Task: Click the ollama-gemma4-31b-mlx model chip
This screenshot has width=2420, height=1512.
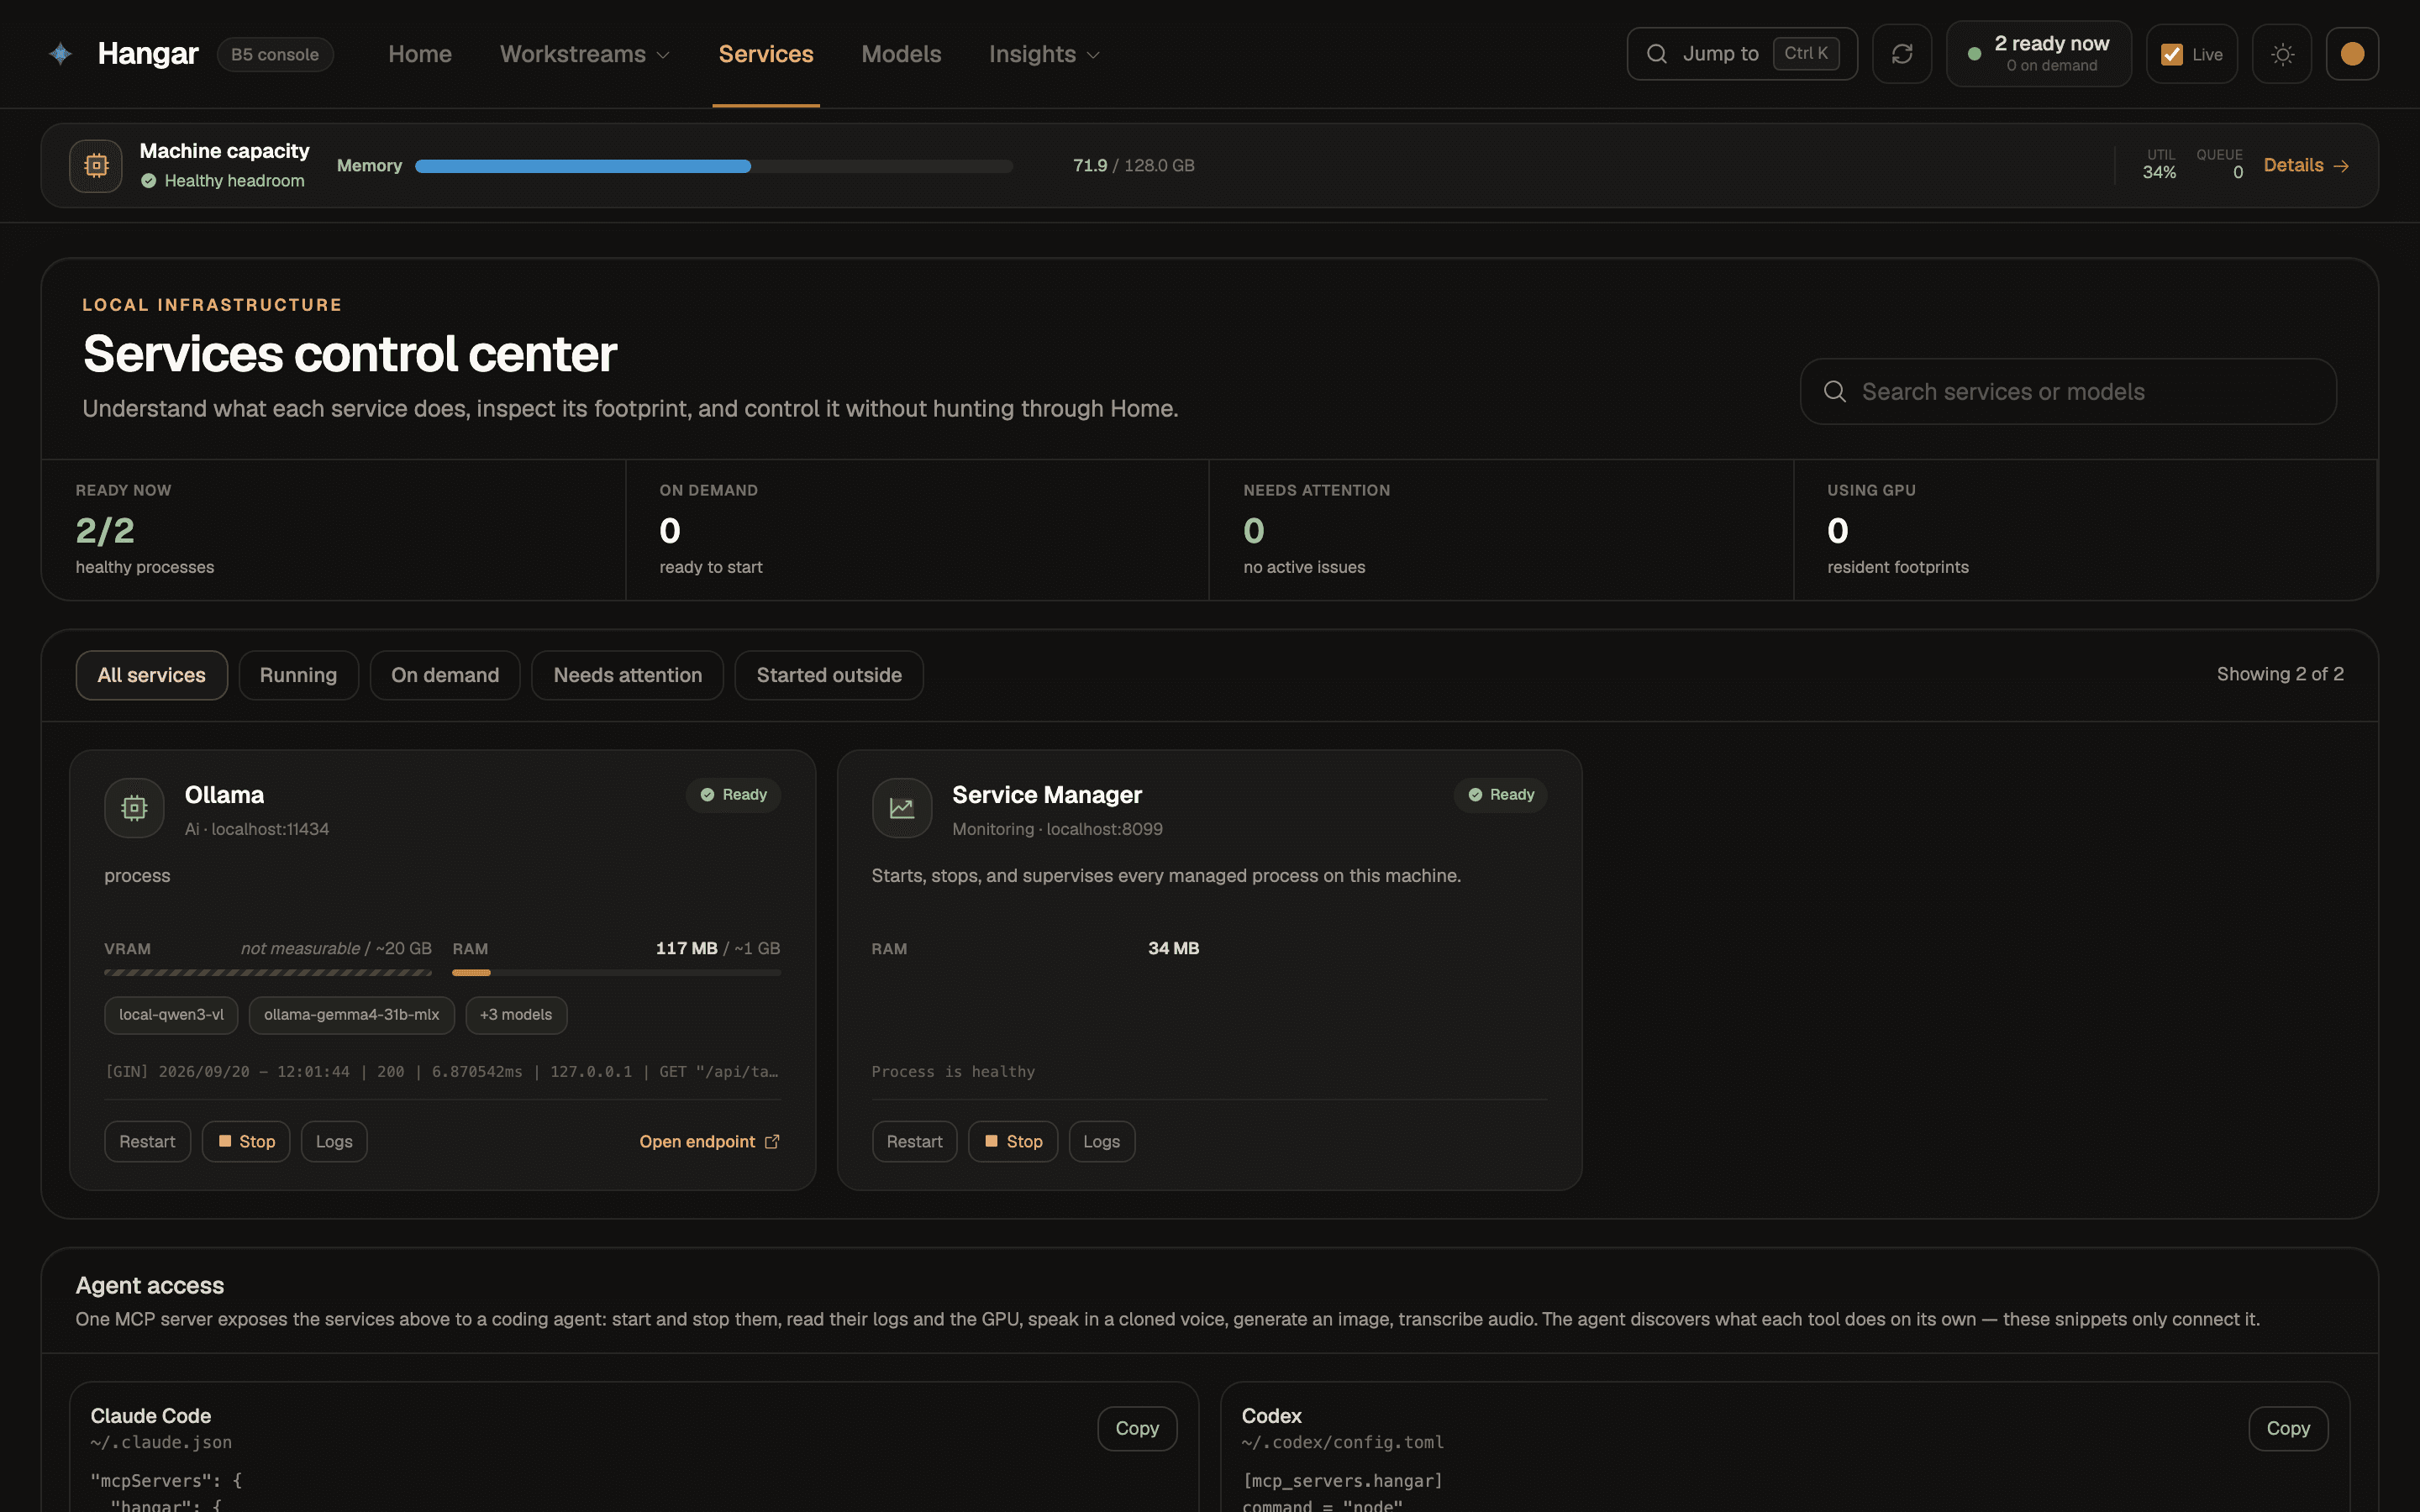Action: pyautogui.click(x=351, y=1015)
